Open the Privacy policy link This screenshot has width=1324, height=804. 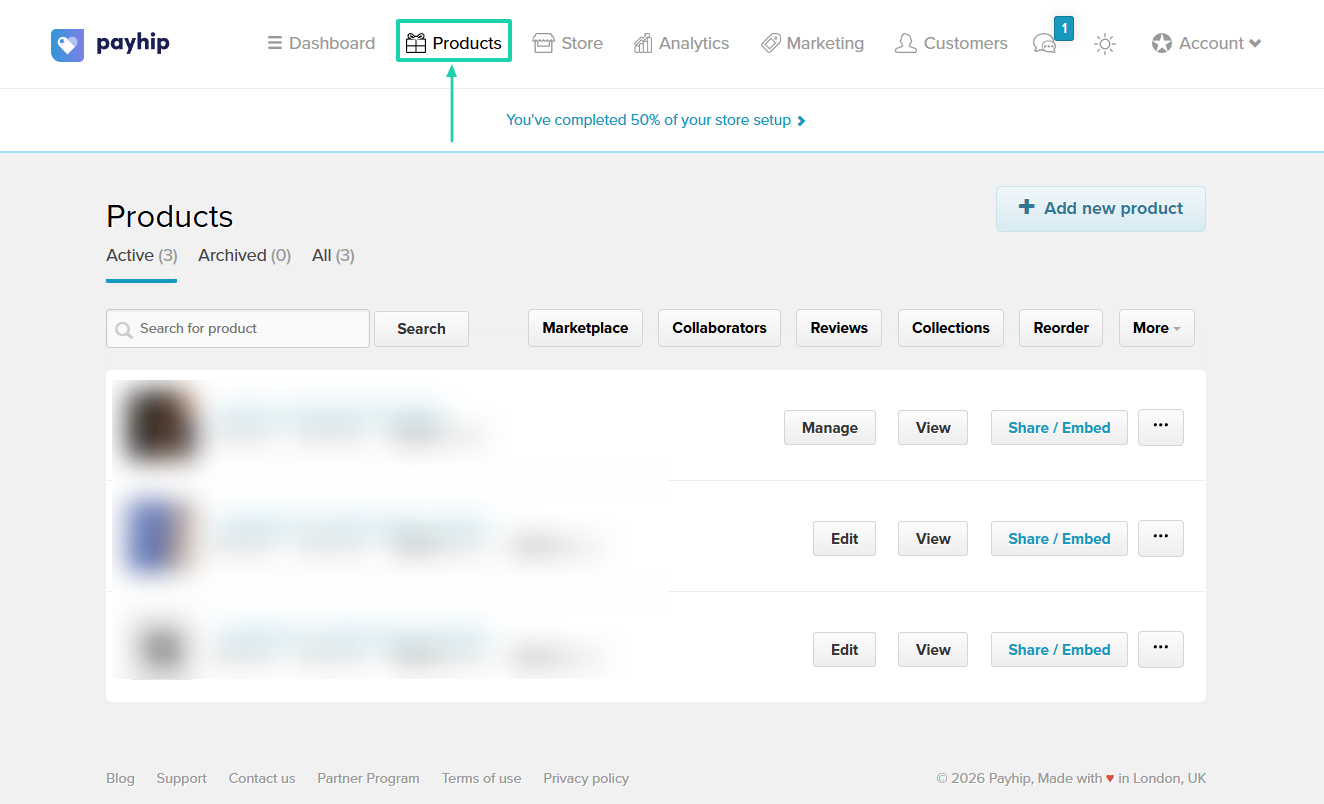[586, 778]
